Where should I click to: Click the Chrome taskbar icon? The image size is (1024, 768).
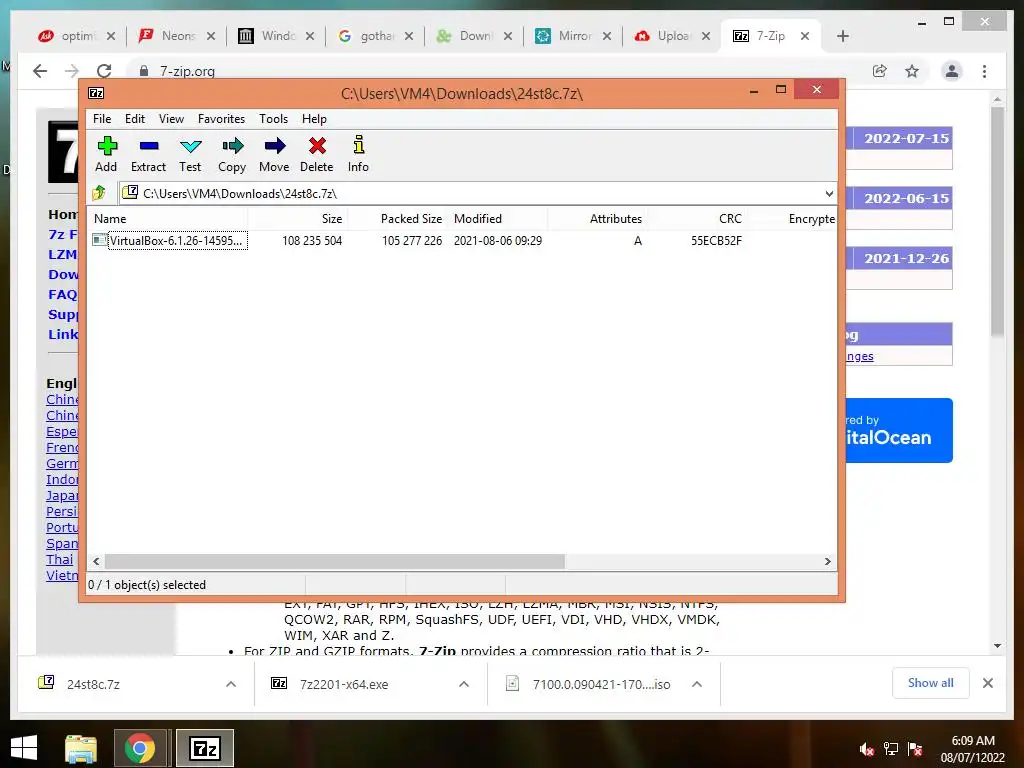[140, 748]
